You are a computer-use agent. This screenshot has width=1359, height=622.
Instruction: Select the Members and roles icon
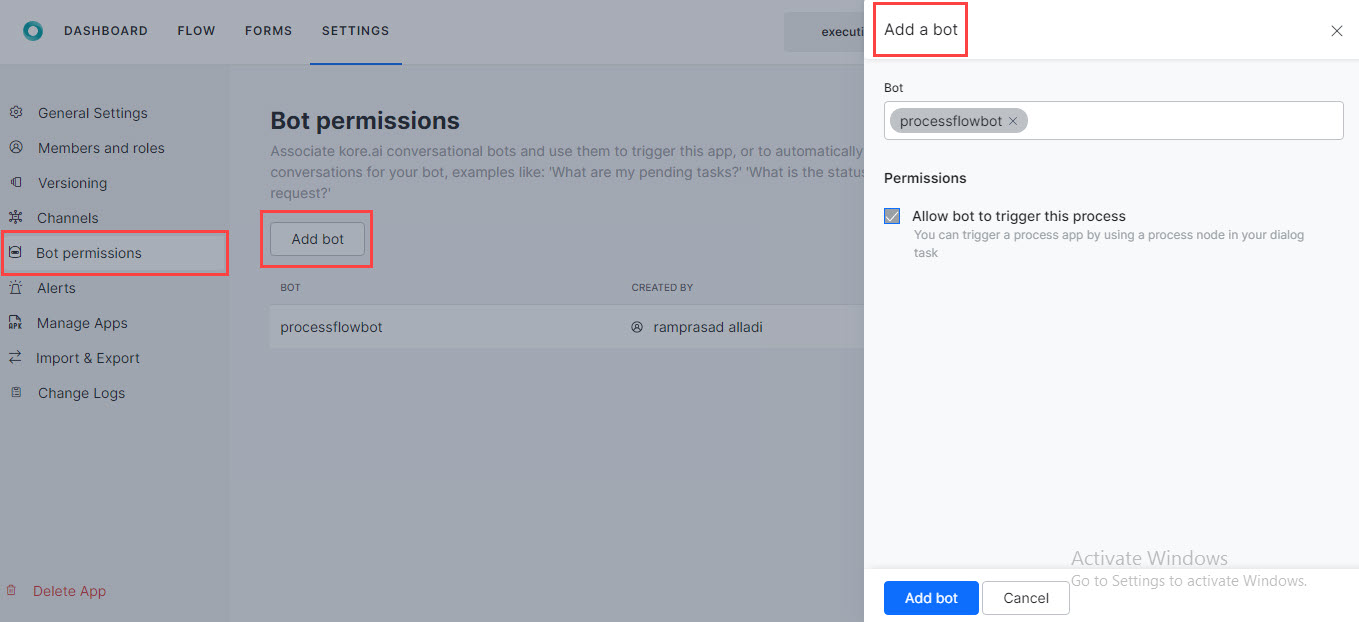coord(16,147)
